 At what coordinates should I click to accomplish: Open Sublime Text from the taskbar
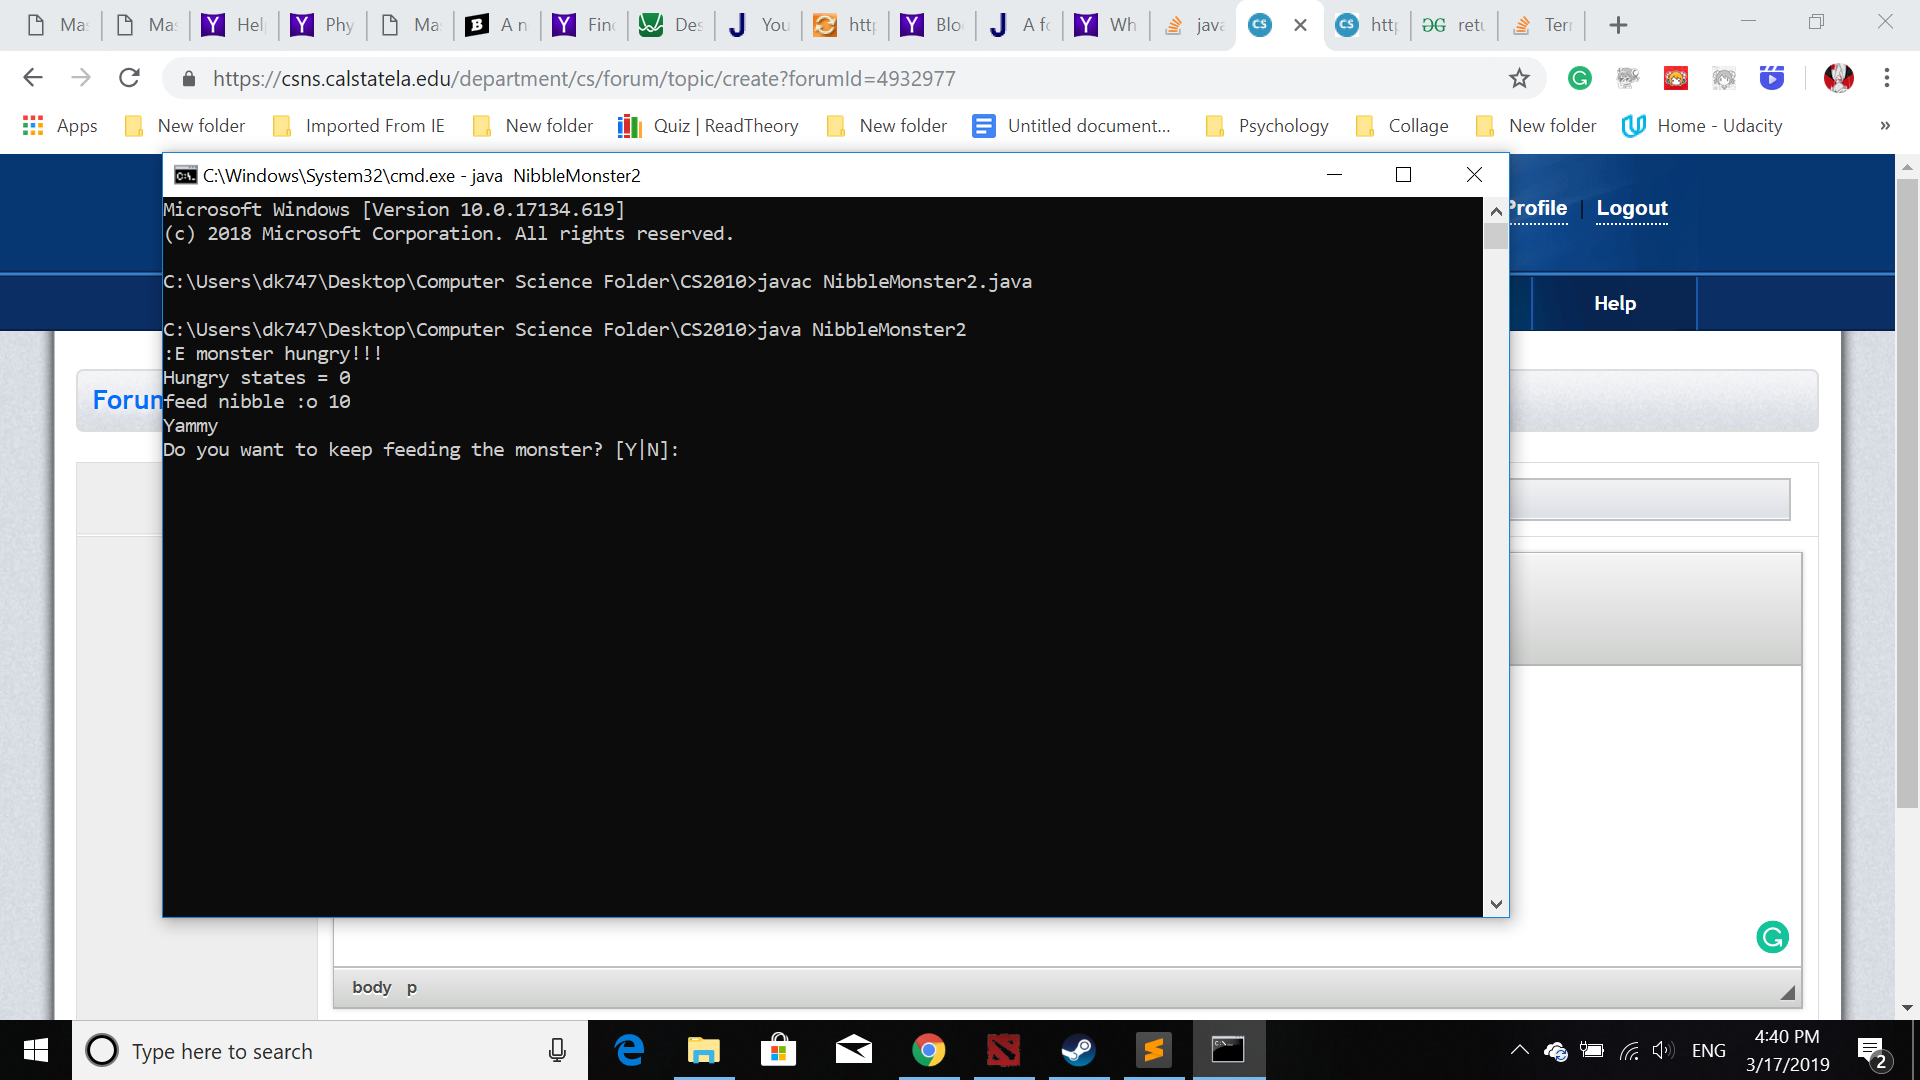1153,1050
